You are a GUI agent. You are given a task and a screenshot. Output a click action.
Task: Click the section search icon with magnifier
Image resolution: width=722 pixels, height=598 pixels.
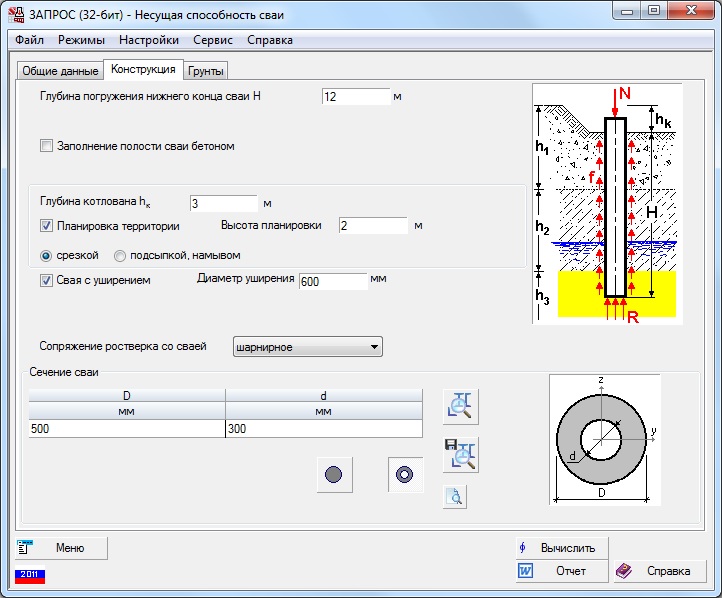(461, 407)
